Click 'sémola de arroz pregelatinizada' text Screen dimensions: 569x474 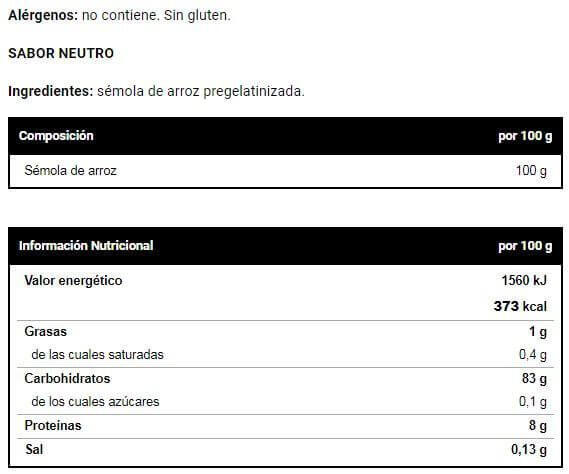(201, 91)
